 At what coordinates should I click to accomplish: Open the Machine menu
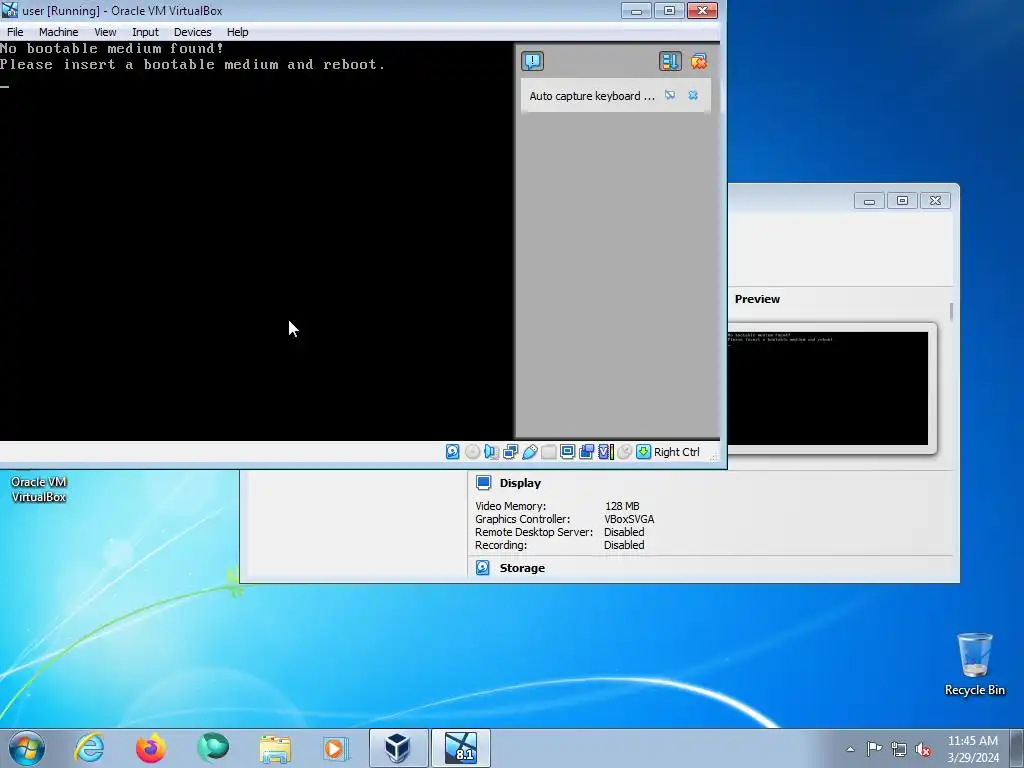[x=58, y=32]
